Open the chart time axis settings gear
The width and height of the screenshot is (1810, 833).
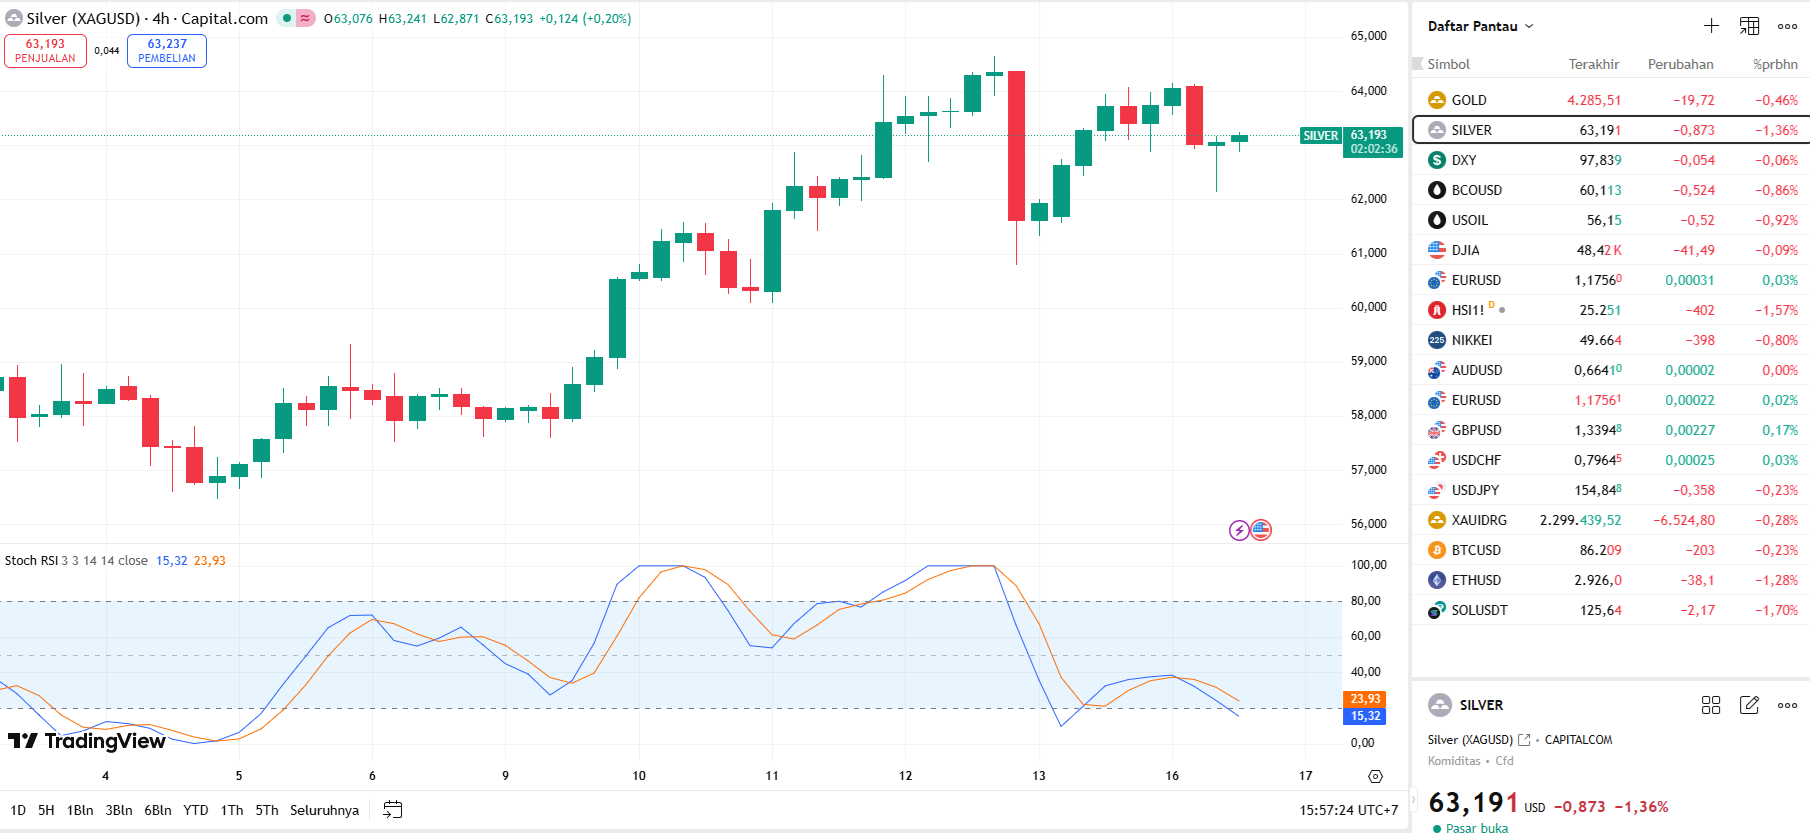(x=1375, y=776)
